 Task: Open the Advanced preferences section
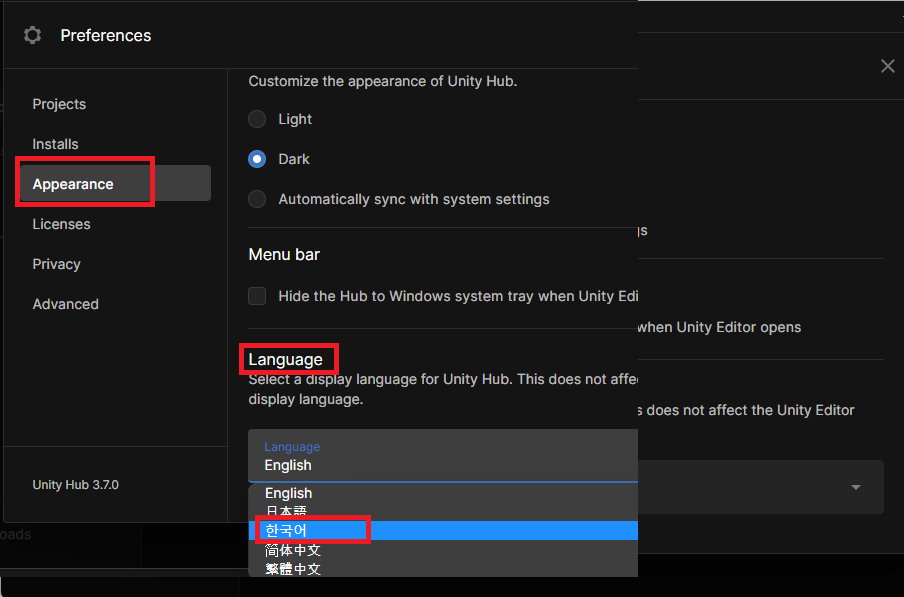point(65,304)
